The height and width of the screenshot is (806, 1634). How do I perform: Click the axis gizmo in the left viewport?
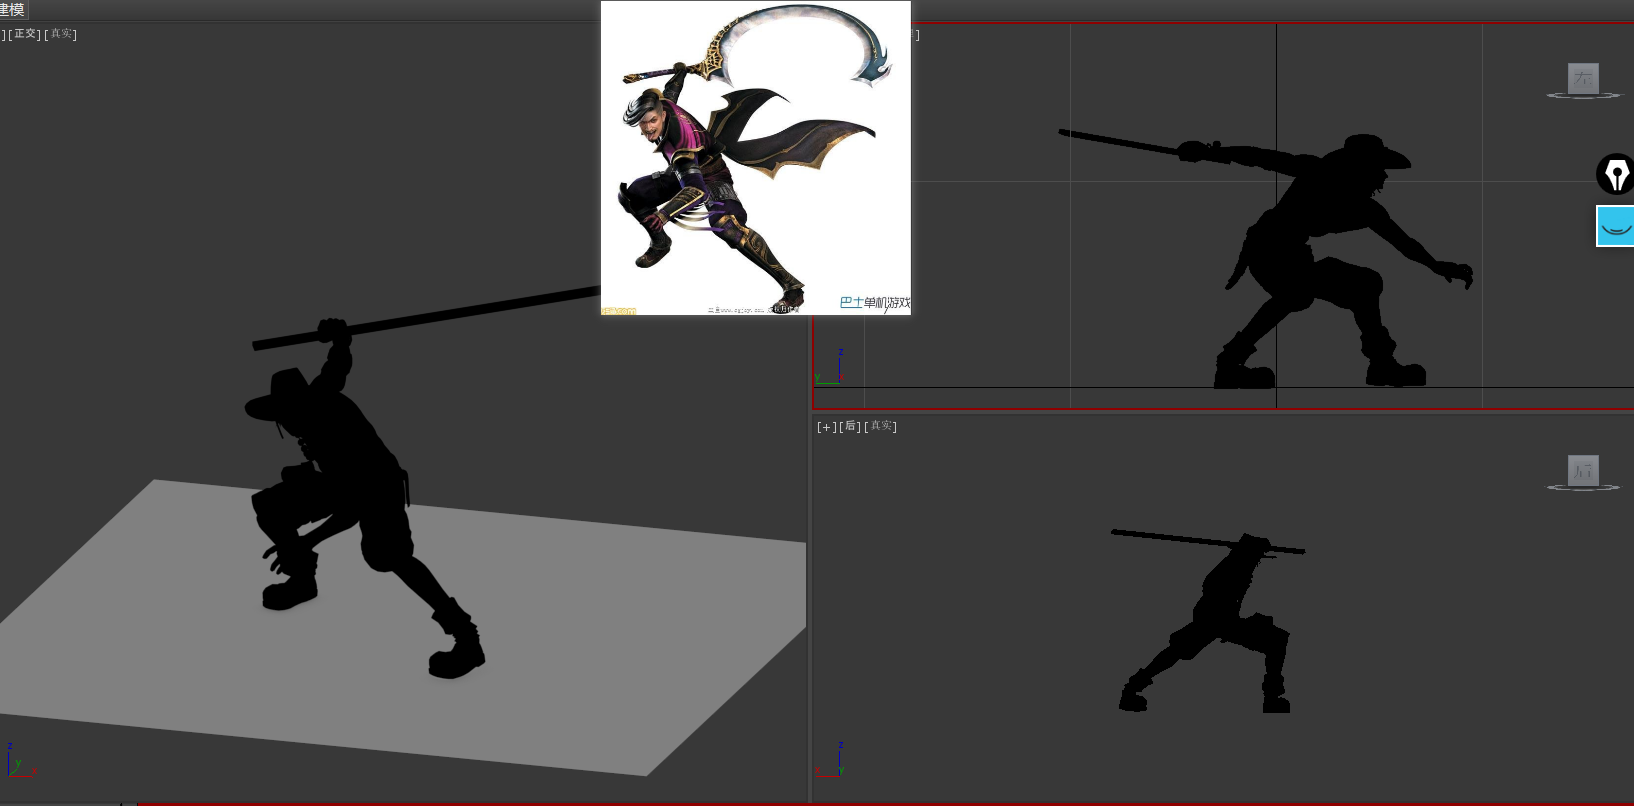pos(832,370)
